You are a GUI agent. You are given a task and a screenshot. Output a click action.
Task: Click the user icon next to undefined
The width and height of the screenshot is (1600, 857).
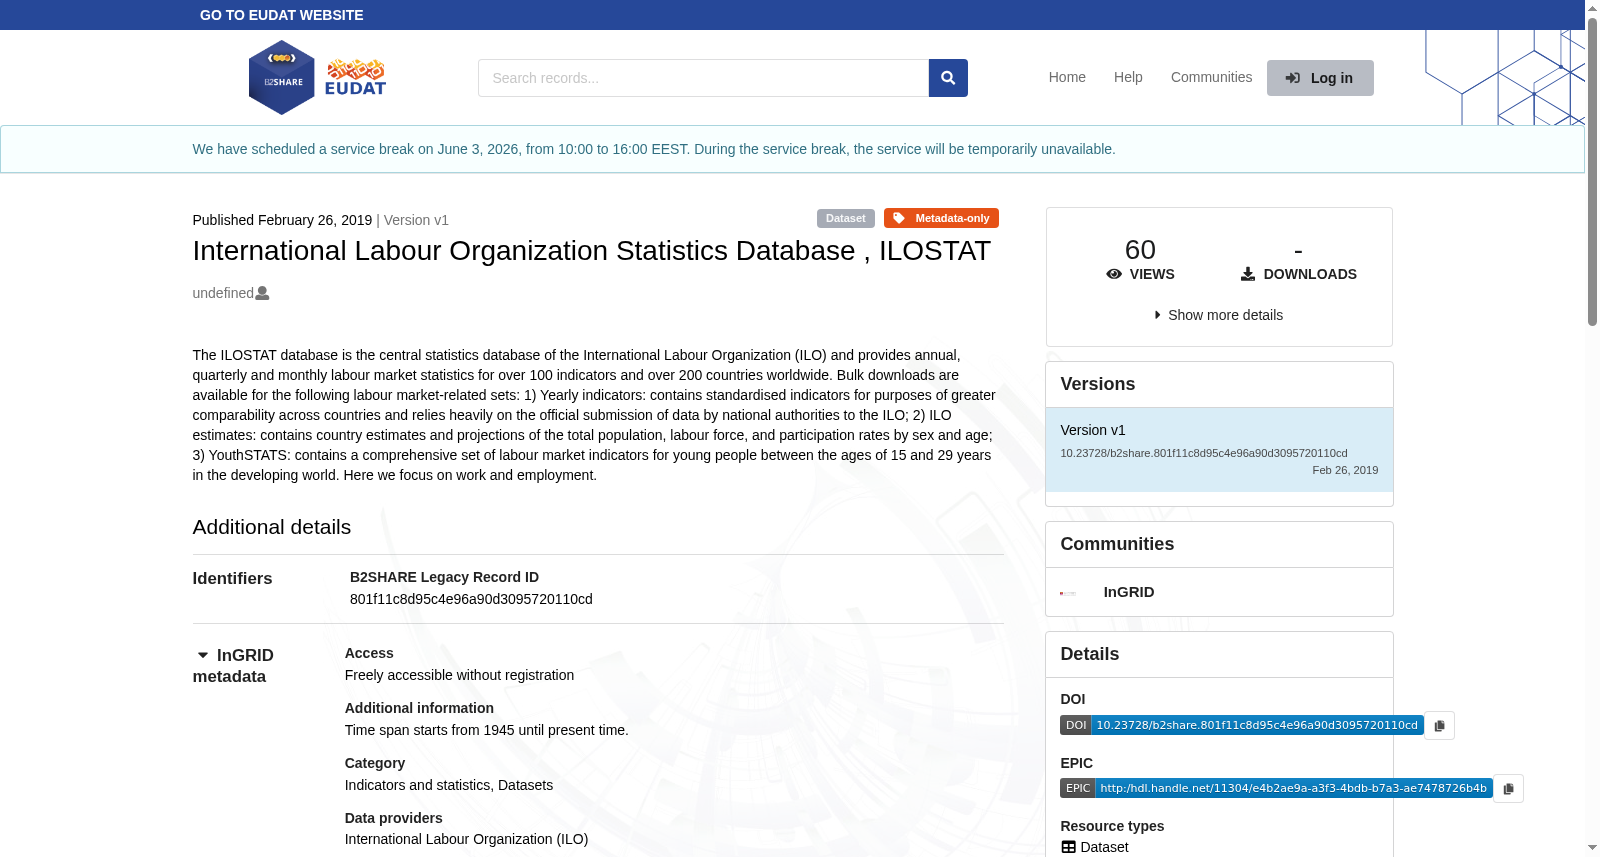pos(262,293)
